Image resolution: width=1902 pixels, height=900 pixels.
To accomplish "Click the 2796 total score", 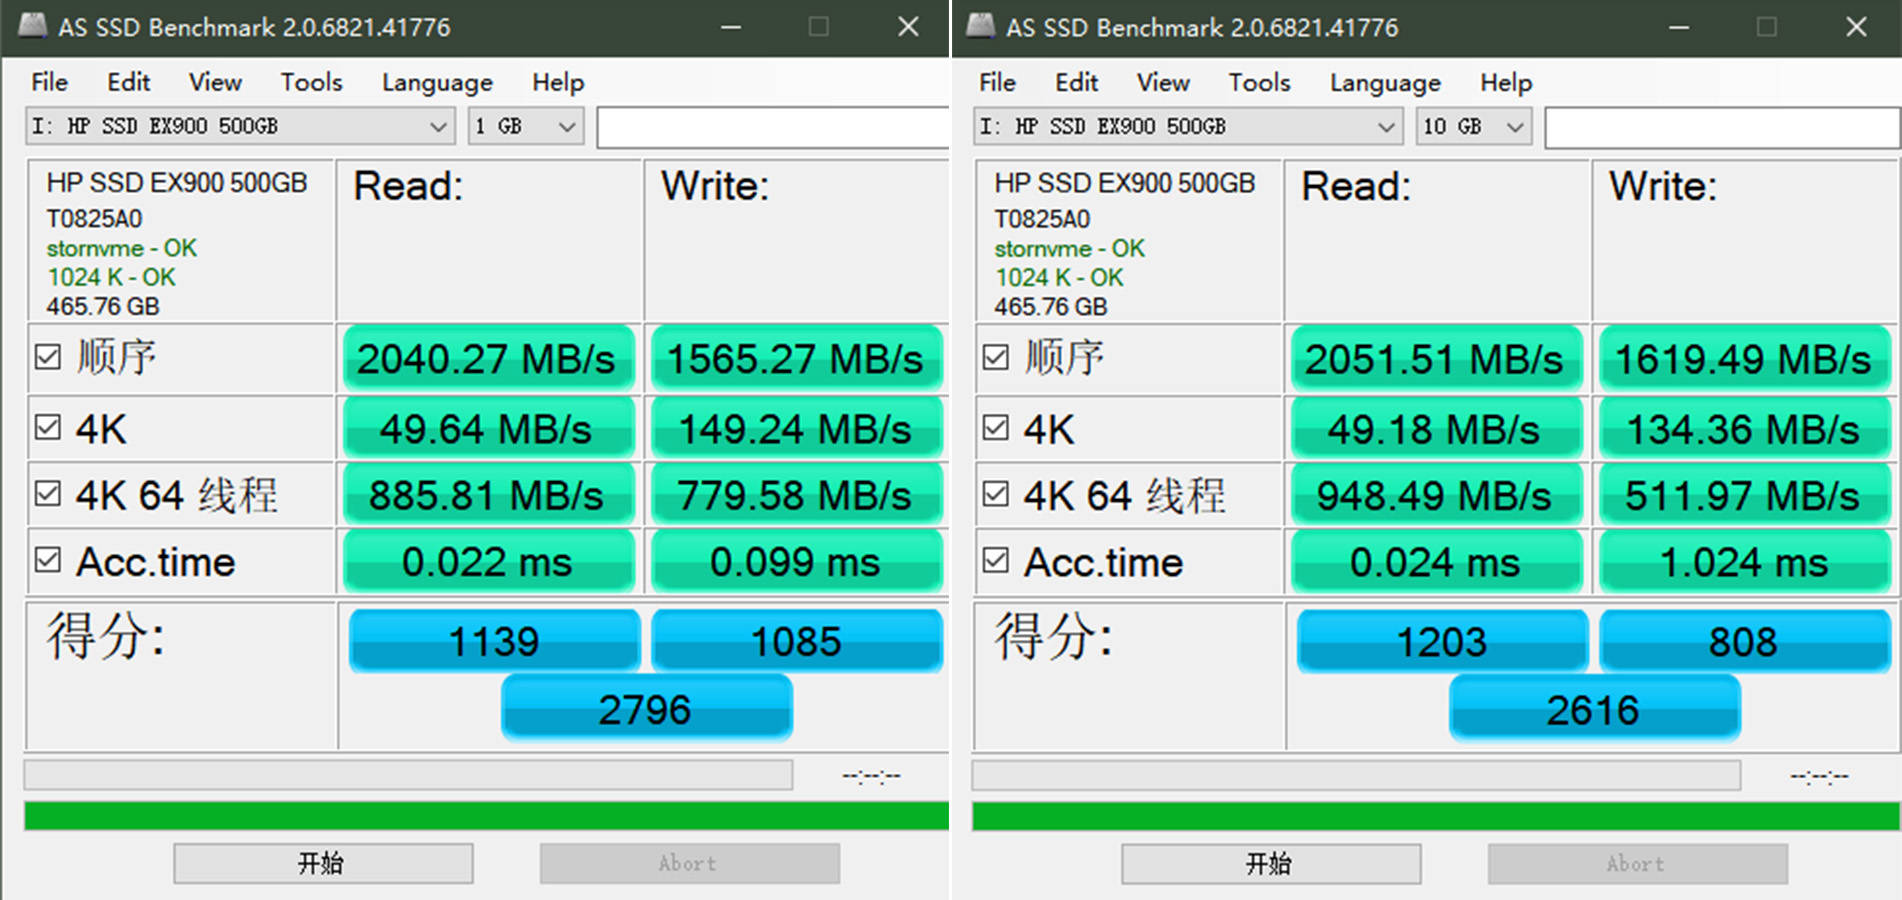I will click(646, 708).
